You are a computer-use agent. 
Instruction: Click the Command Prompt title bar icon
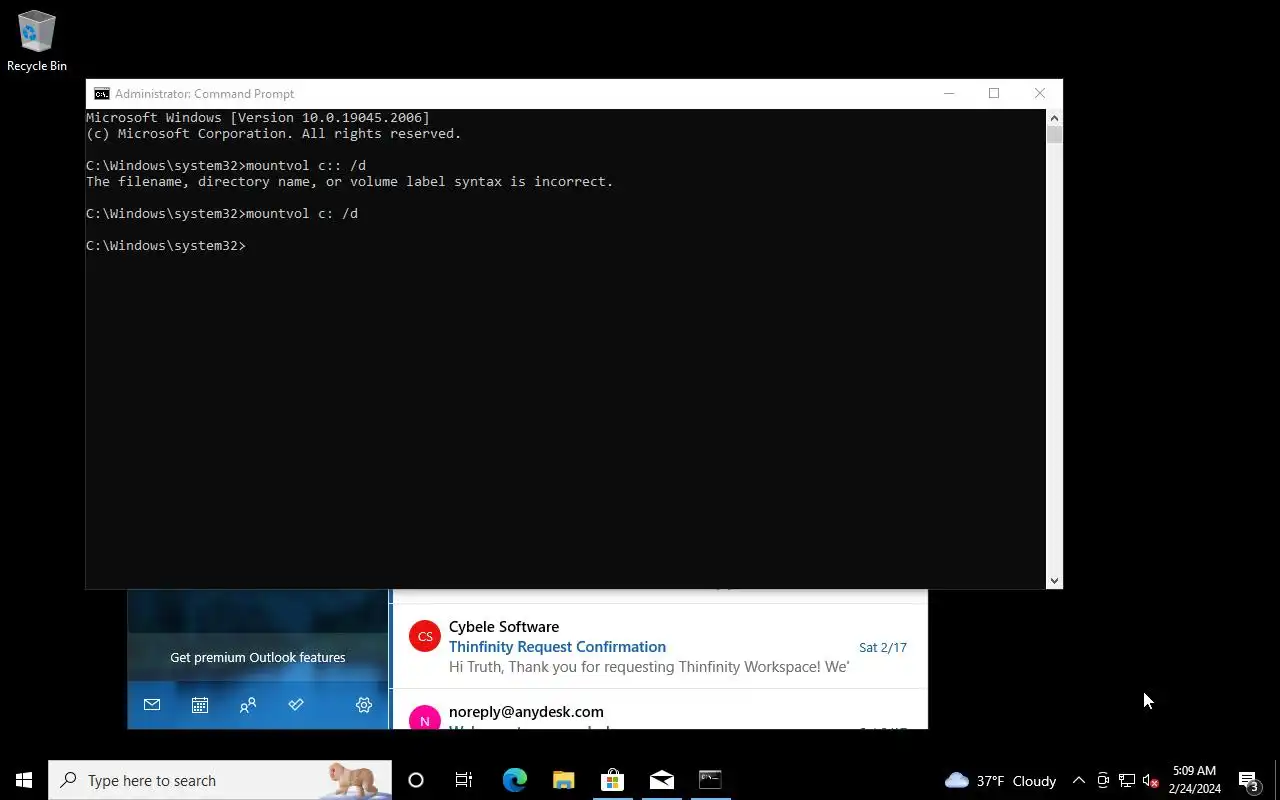coord(101,94)
